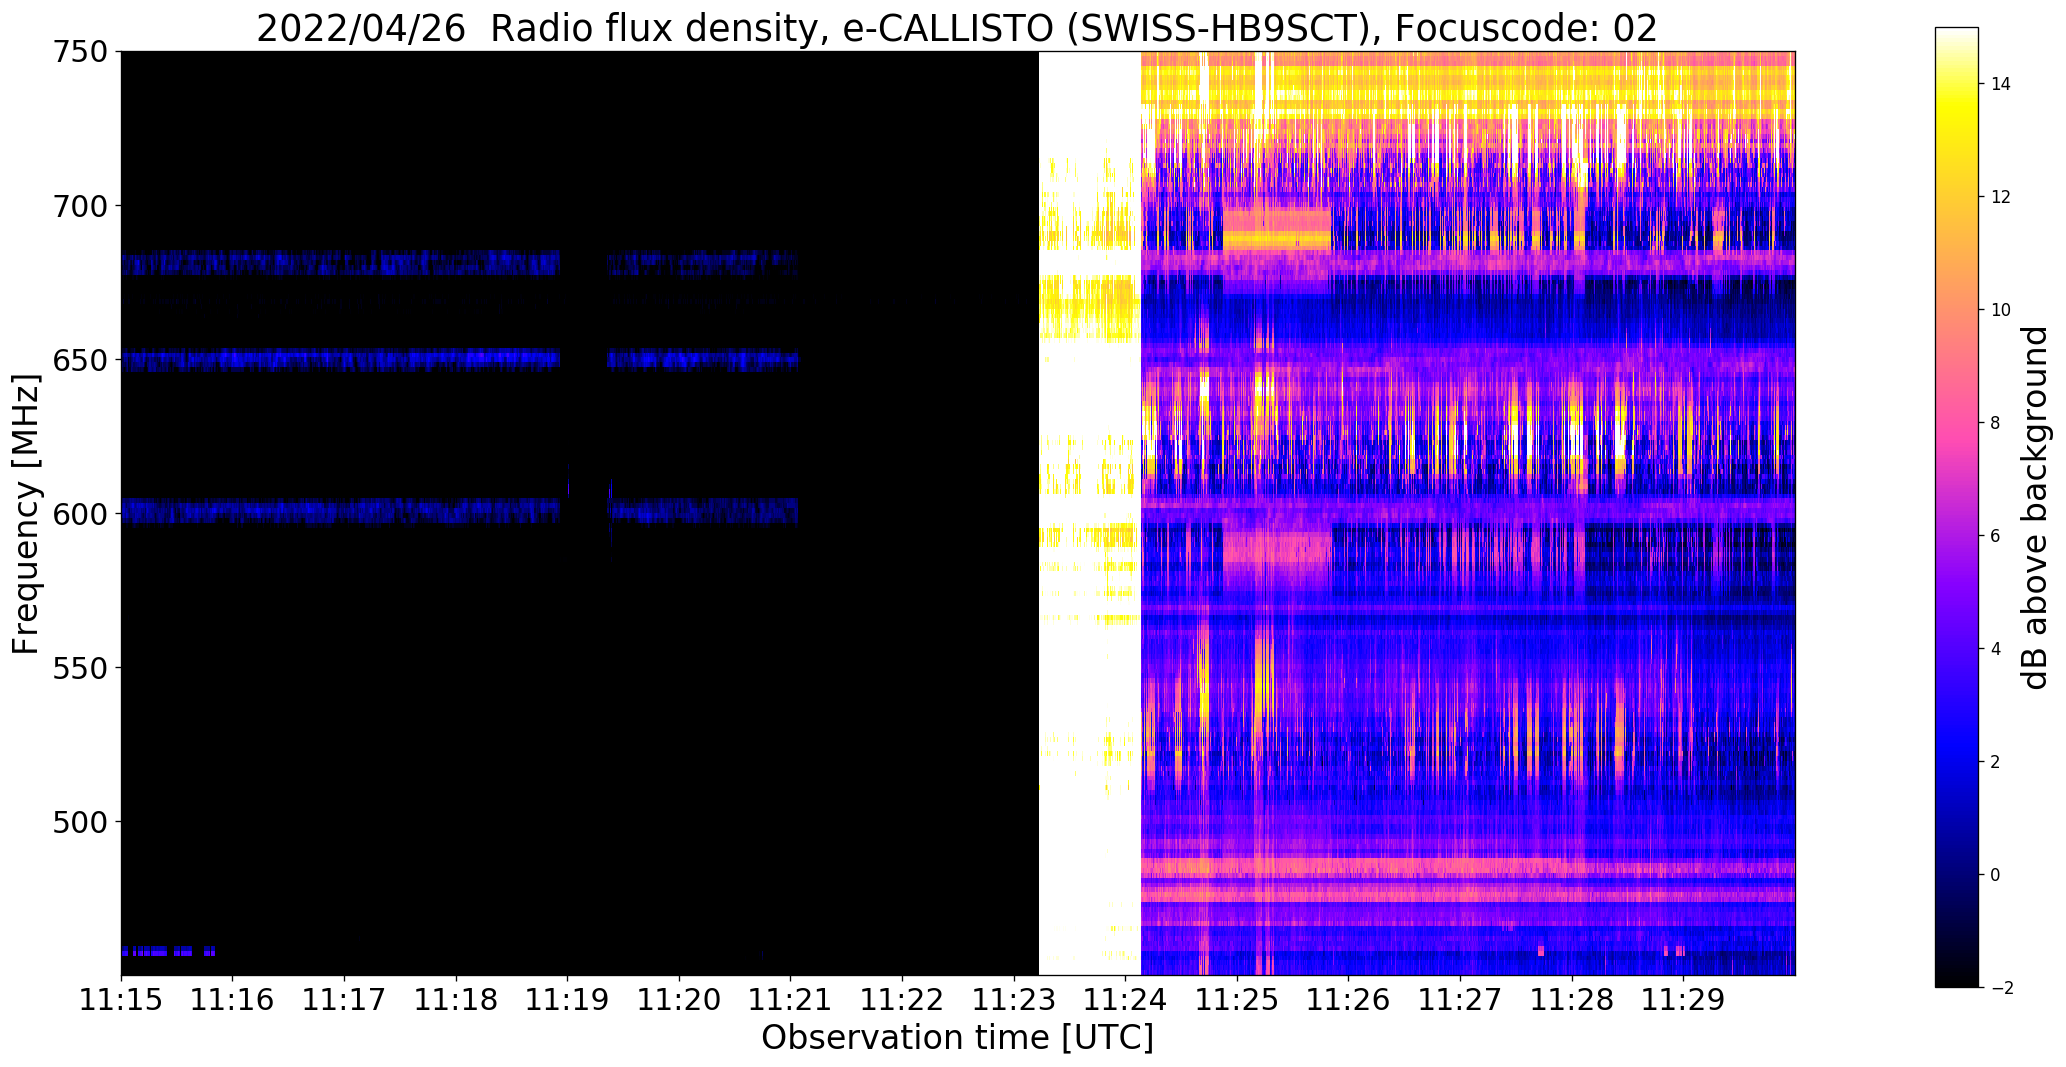Viewport: 2066px width, 1067px height.
Task: Click the colorbar tick label 10
Action: tap(2001, 310)
